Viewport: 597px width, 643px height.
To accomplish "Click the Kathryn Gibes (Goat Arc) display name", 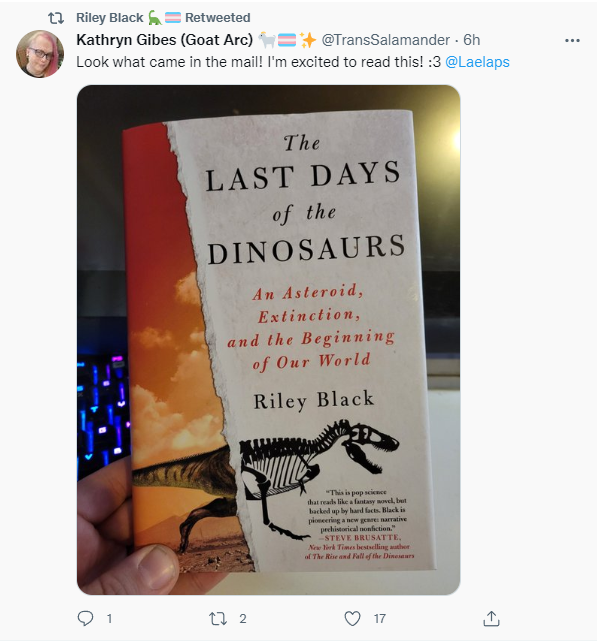I will coord(164,40).
